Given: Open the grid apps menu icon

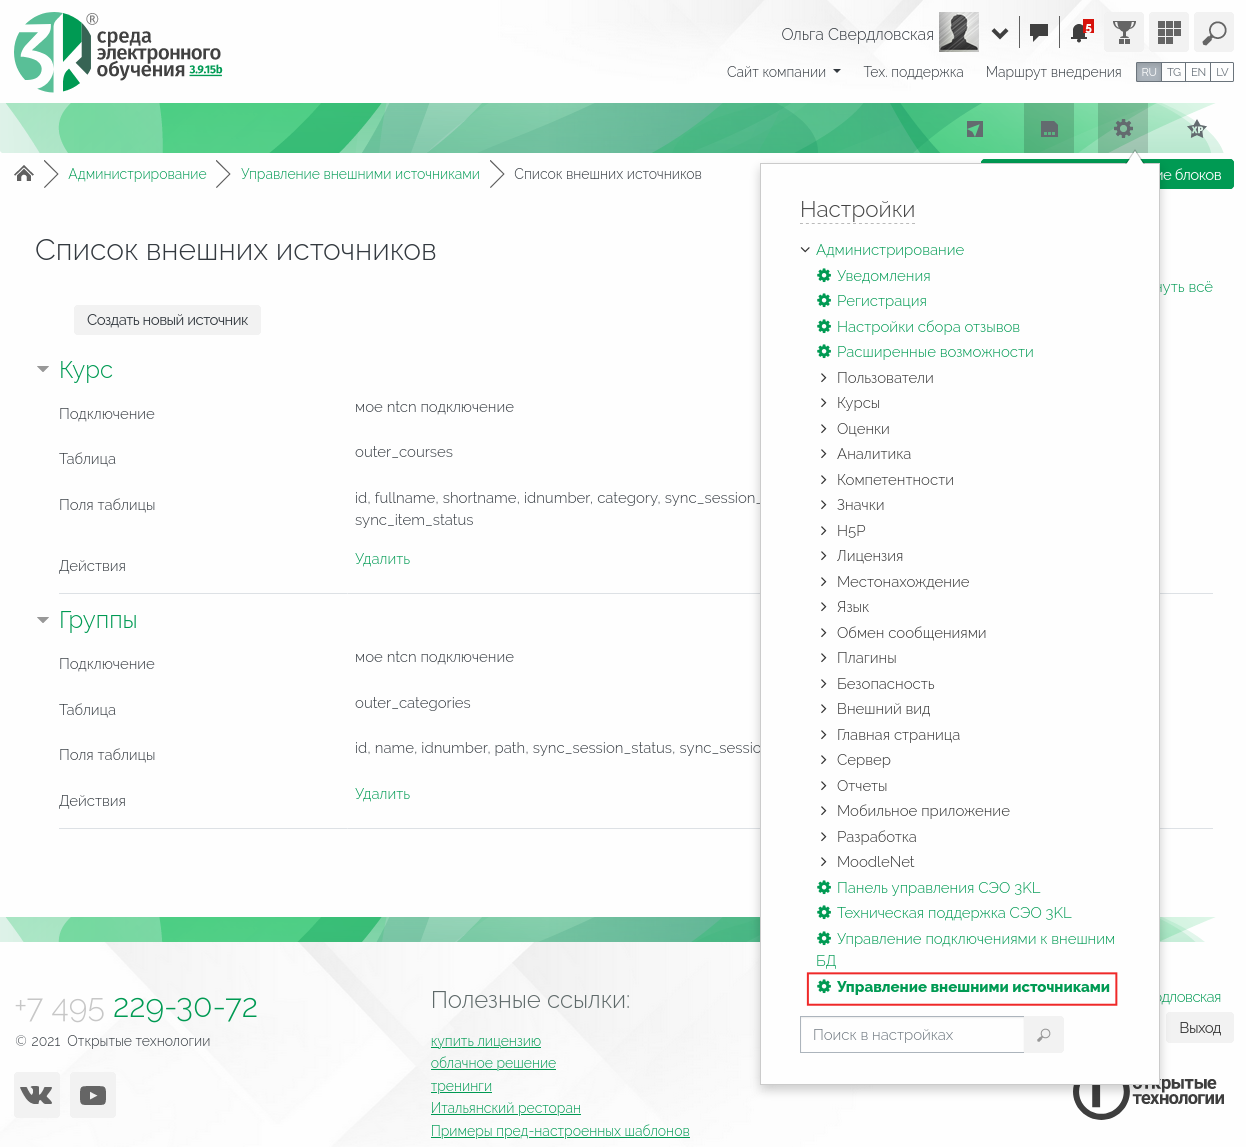Looking at the screenshot, I should [1169, 33].
